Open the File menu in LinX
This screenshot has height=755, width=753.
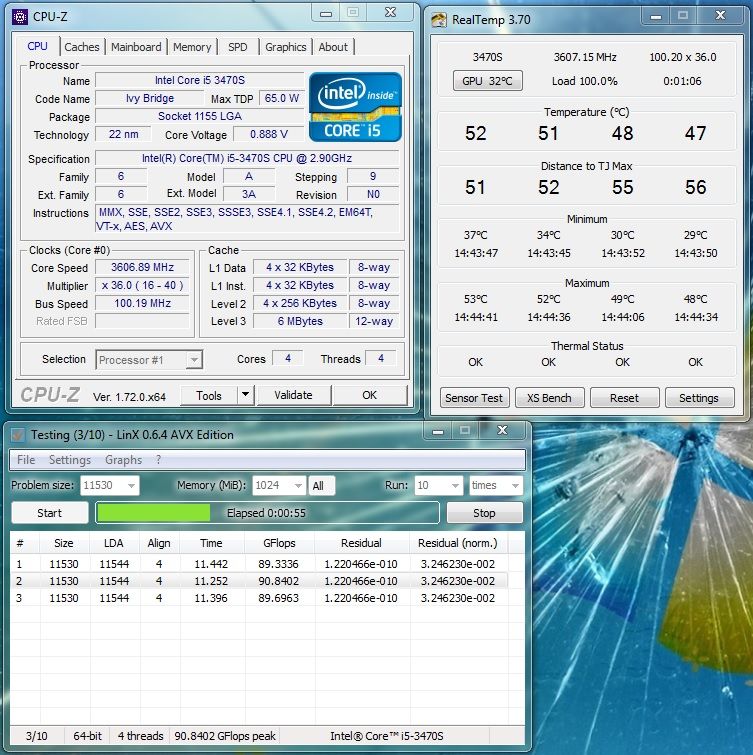pos(26,460)
